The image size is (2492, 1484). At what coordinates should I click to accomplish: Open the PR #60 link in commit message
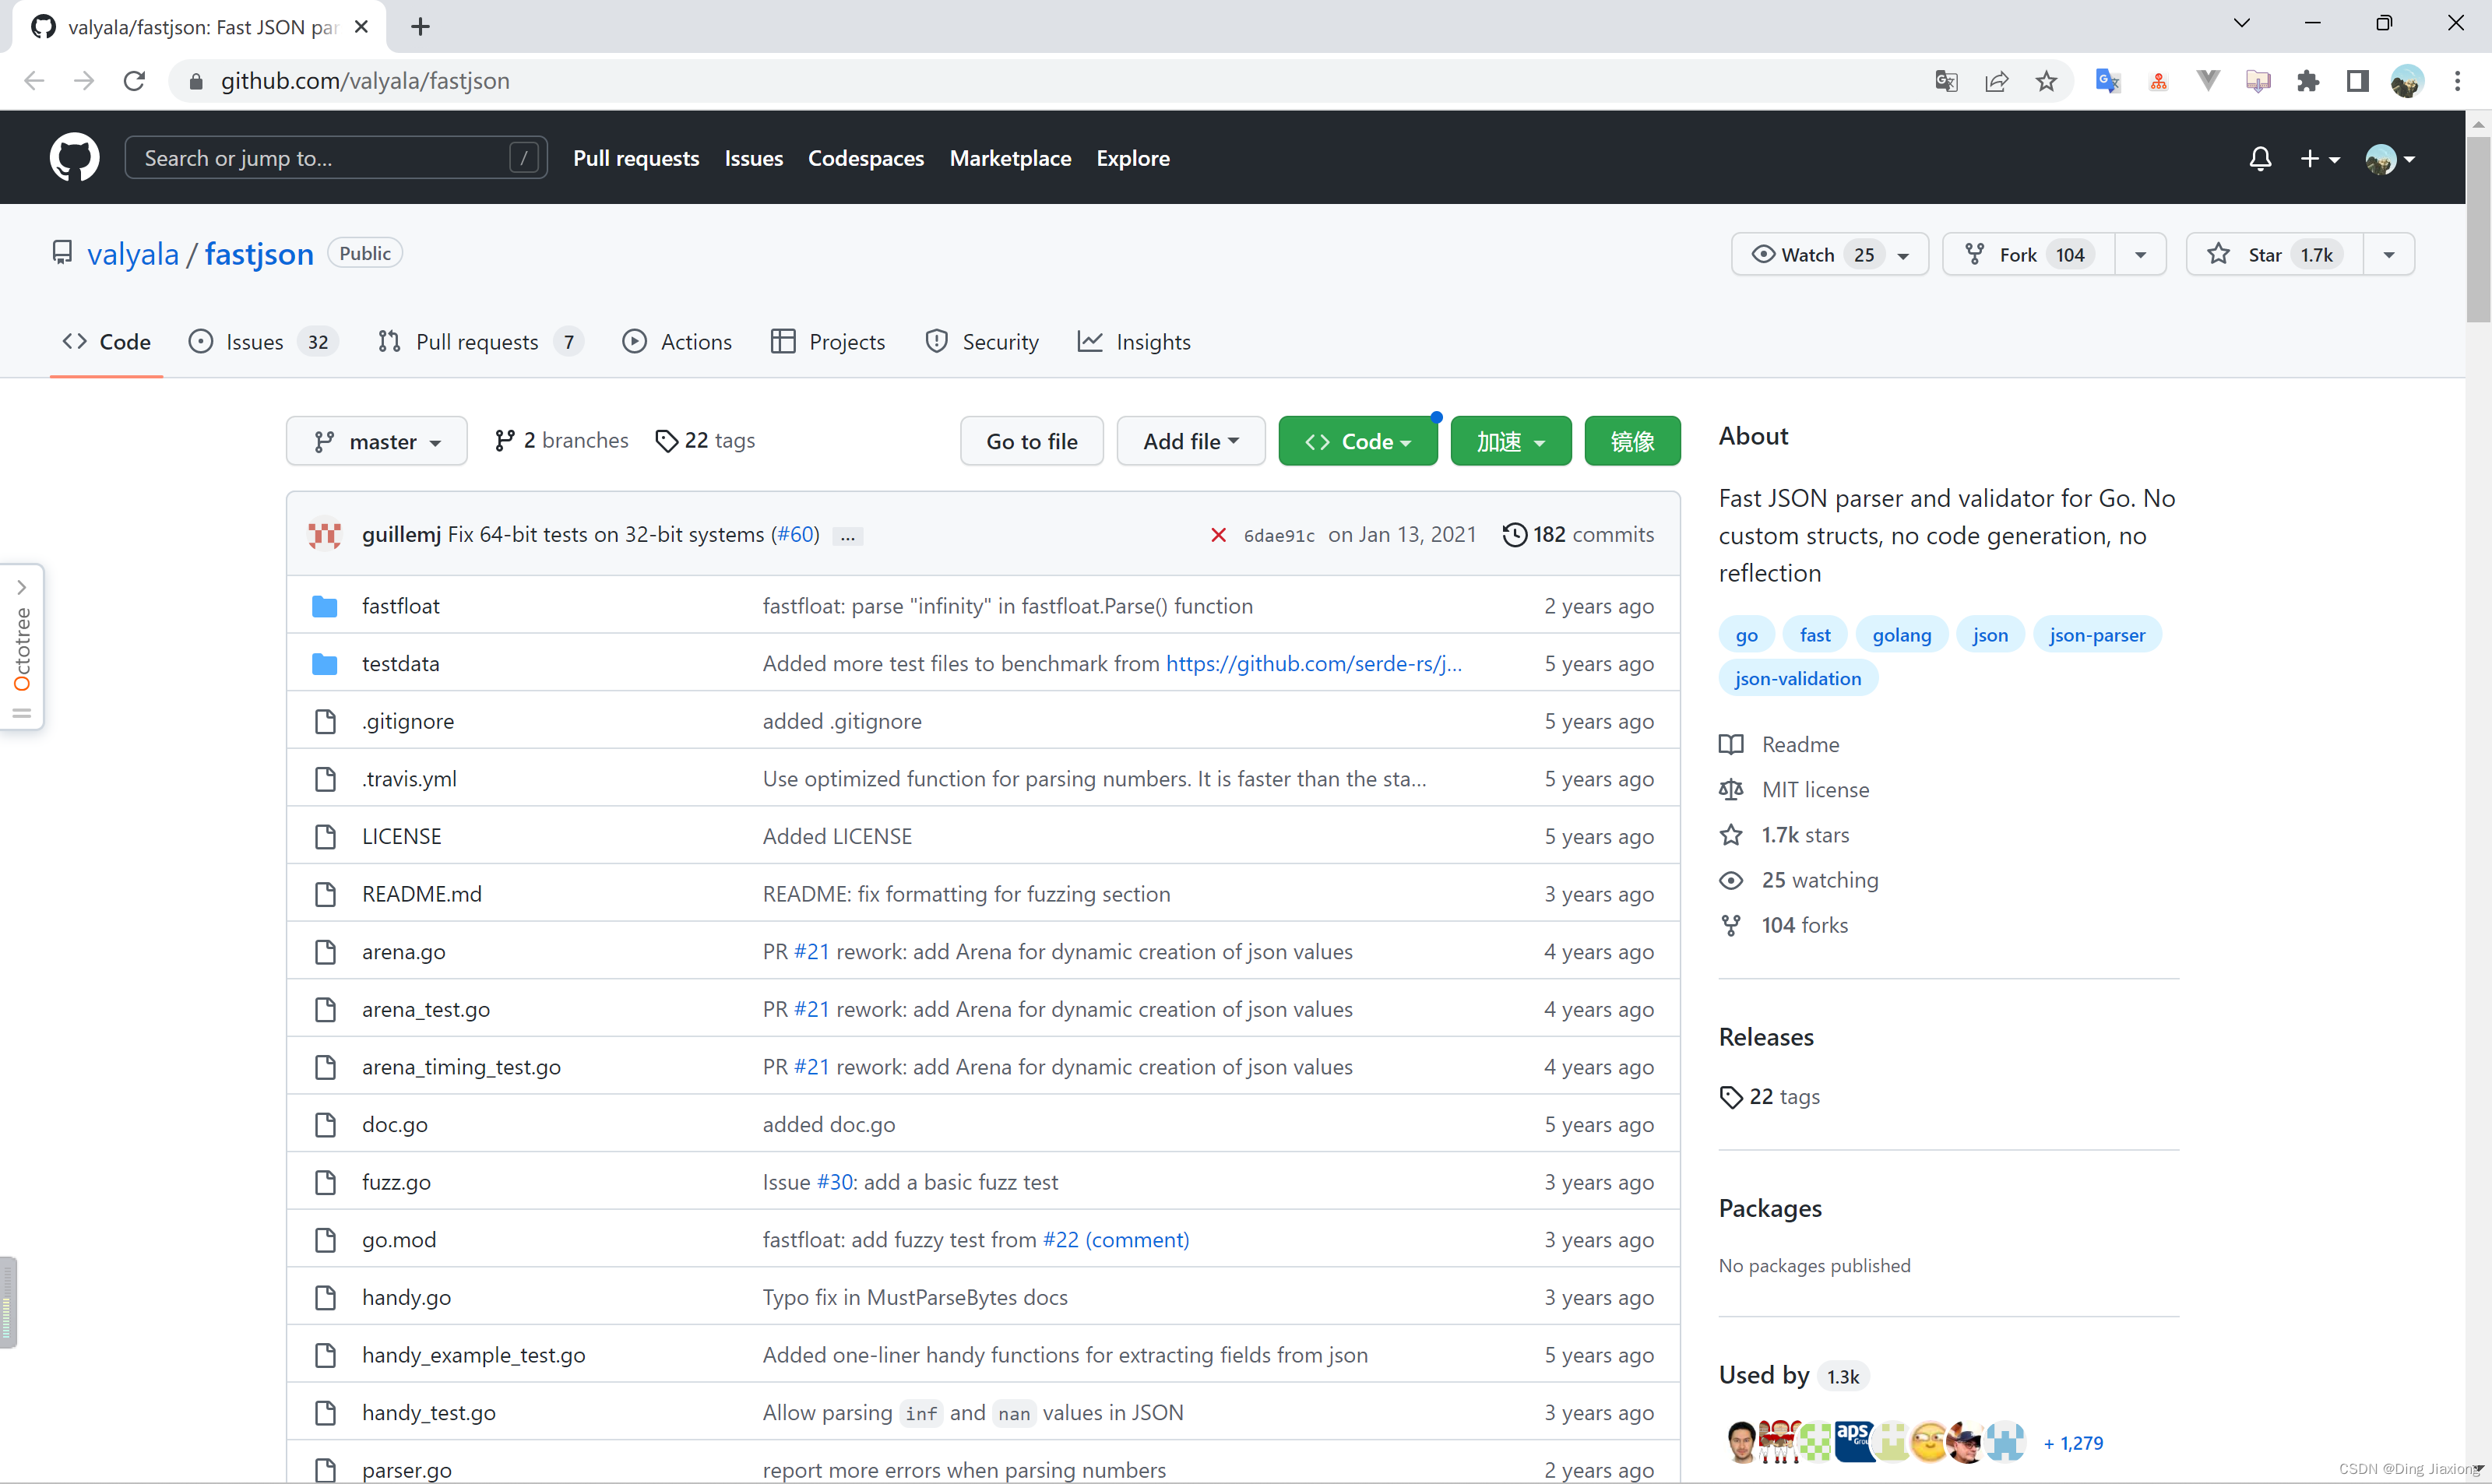(x=796, y=535)
